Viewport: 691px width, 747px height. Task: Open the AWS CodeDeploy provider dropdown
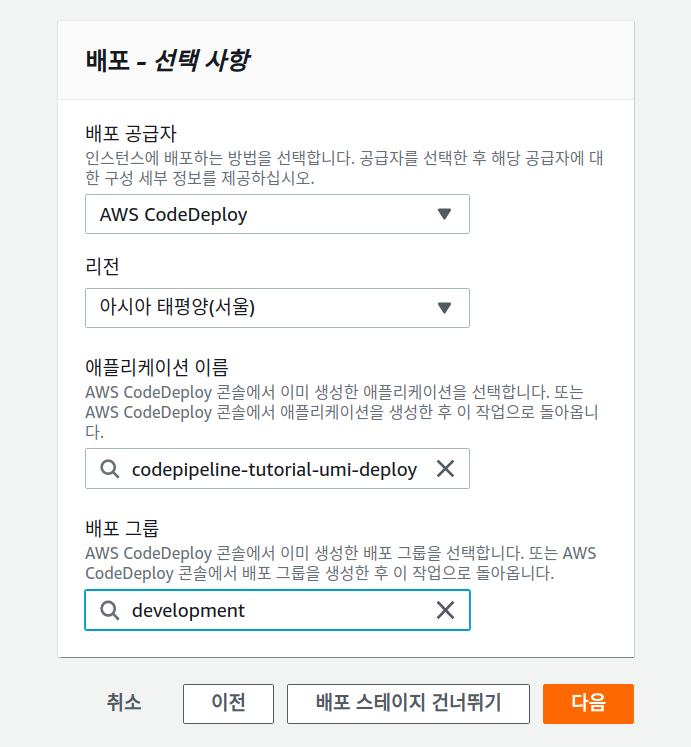277,214
